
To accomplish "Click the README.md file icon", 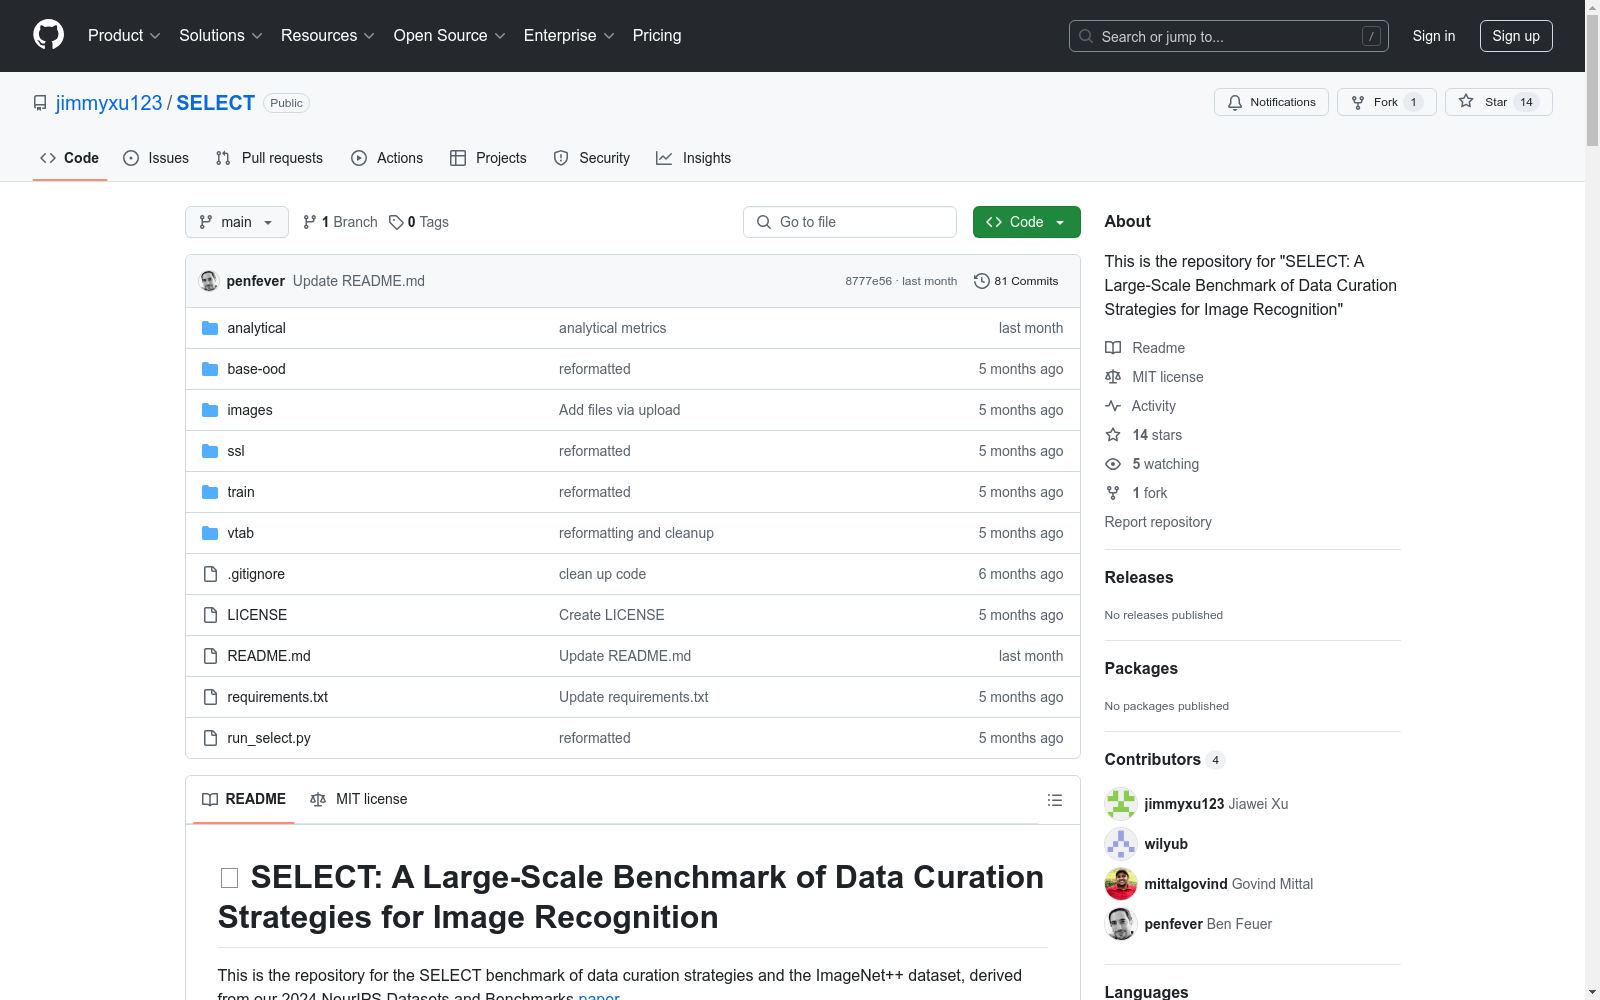I will tap(210, 656).
